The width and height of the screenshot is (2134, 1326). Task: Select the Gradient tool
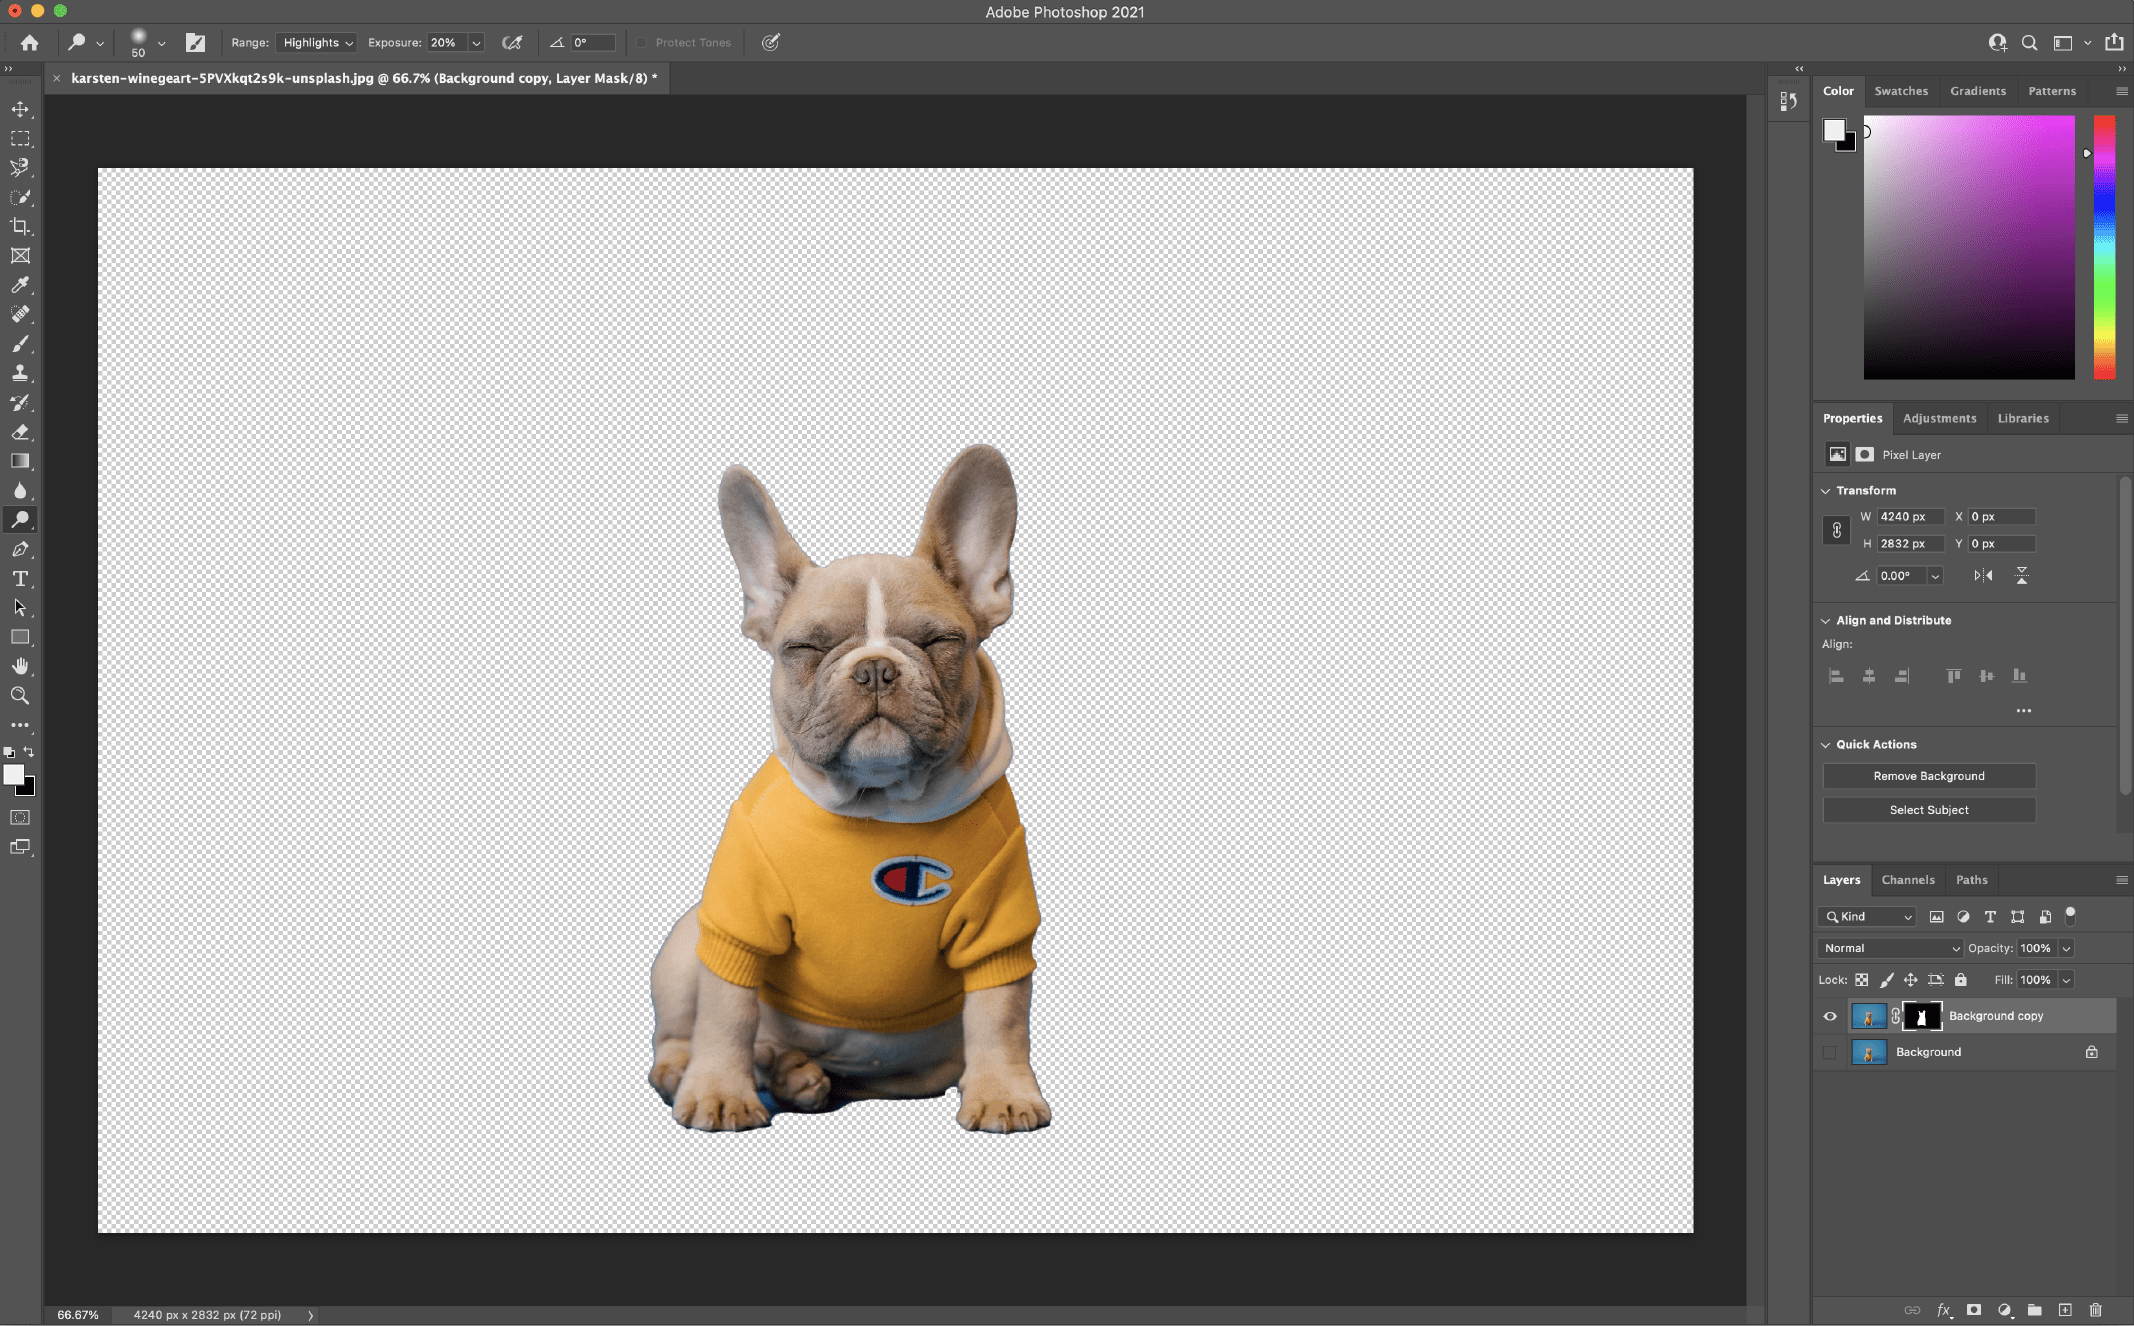pyautogui.click(x=20, y=461)
